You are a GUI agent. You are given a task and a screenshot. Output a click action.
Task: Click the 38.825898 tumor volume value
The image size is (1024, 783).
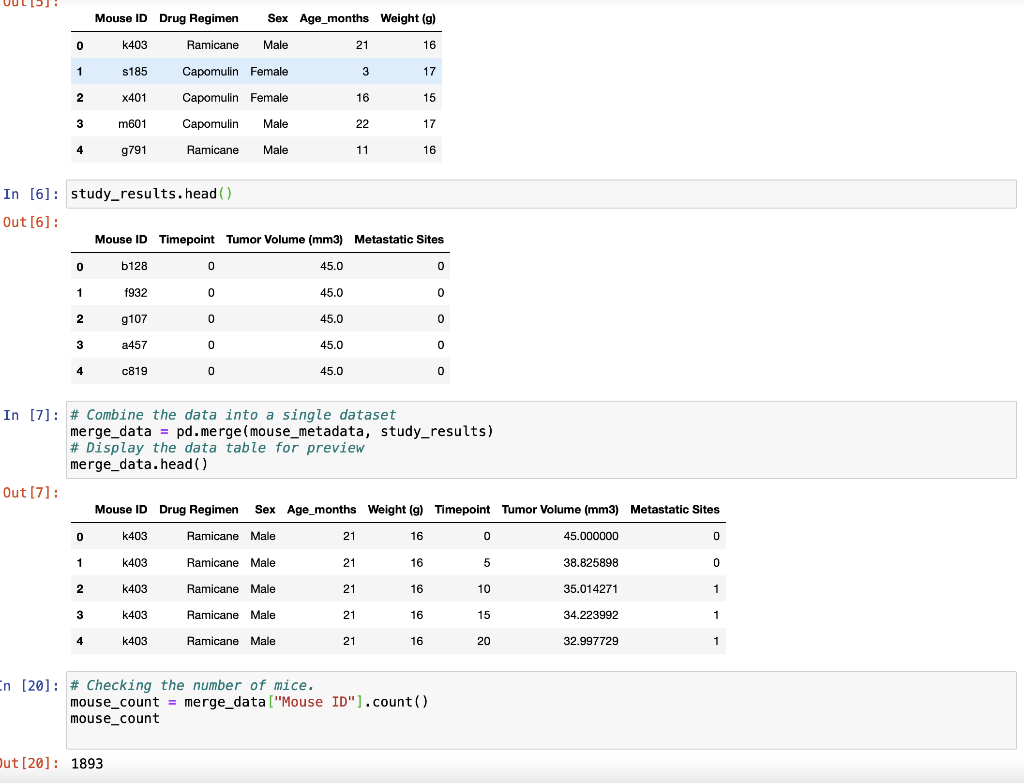click(591, 562)
